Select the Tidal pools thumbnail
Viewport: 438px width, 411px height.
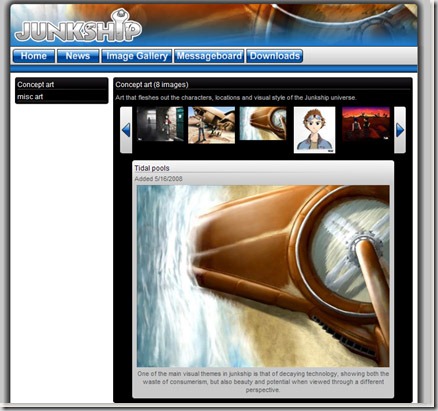point(263,123)
